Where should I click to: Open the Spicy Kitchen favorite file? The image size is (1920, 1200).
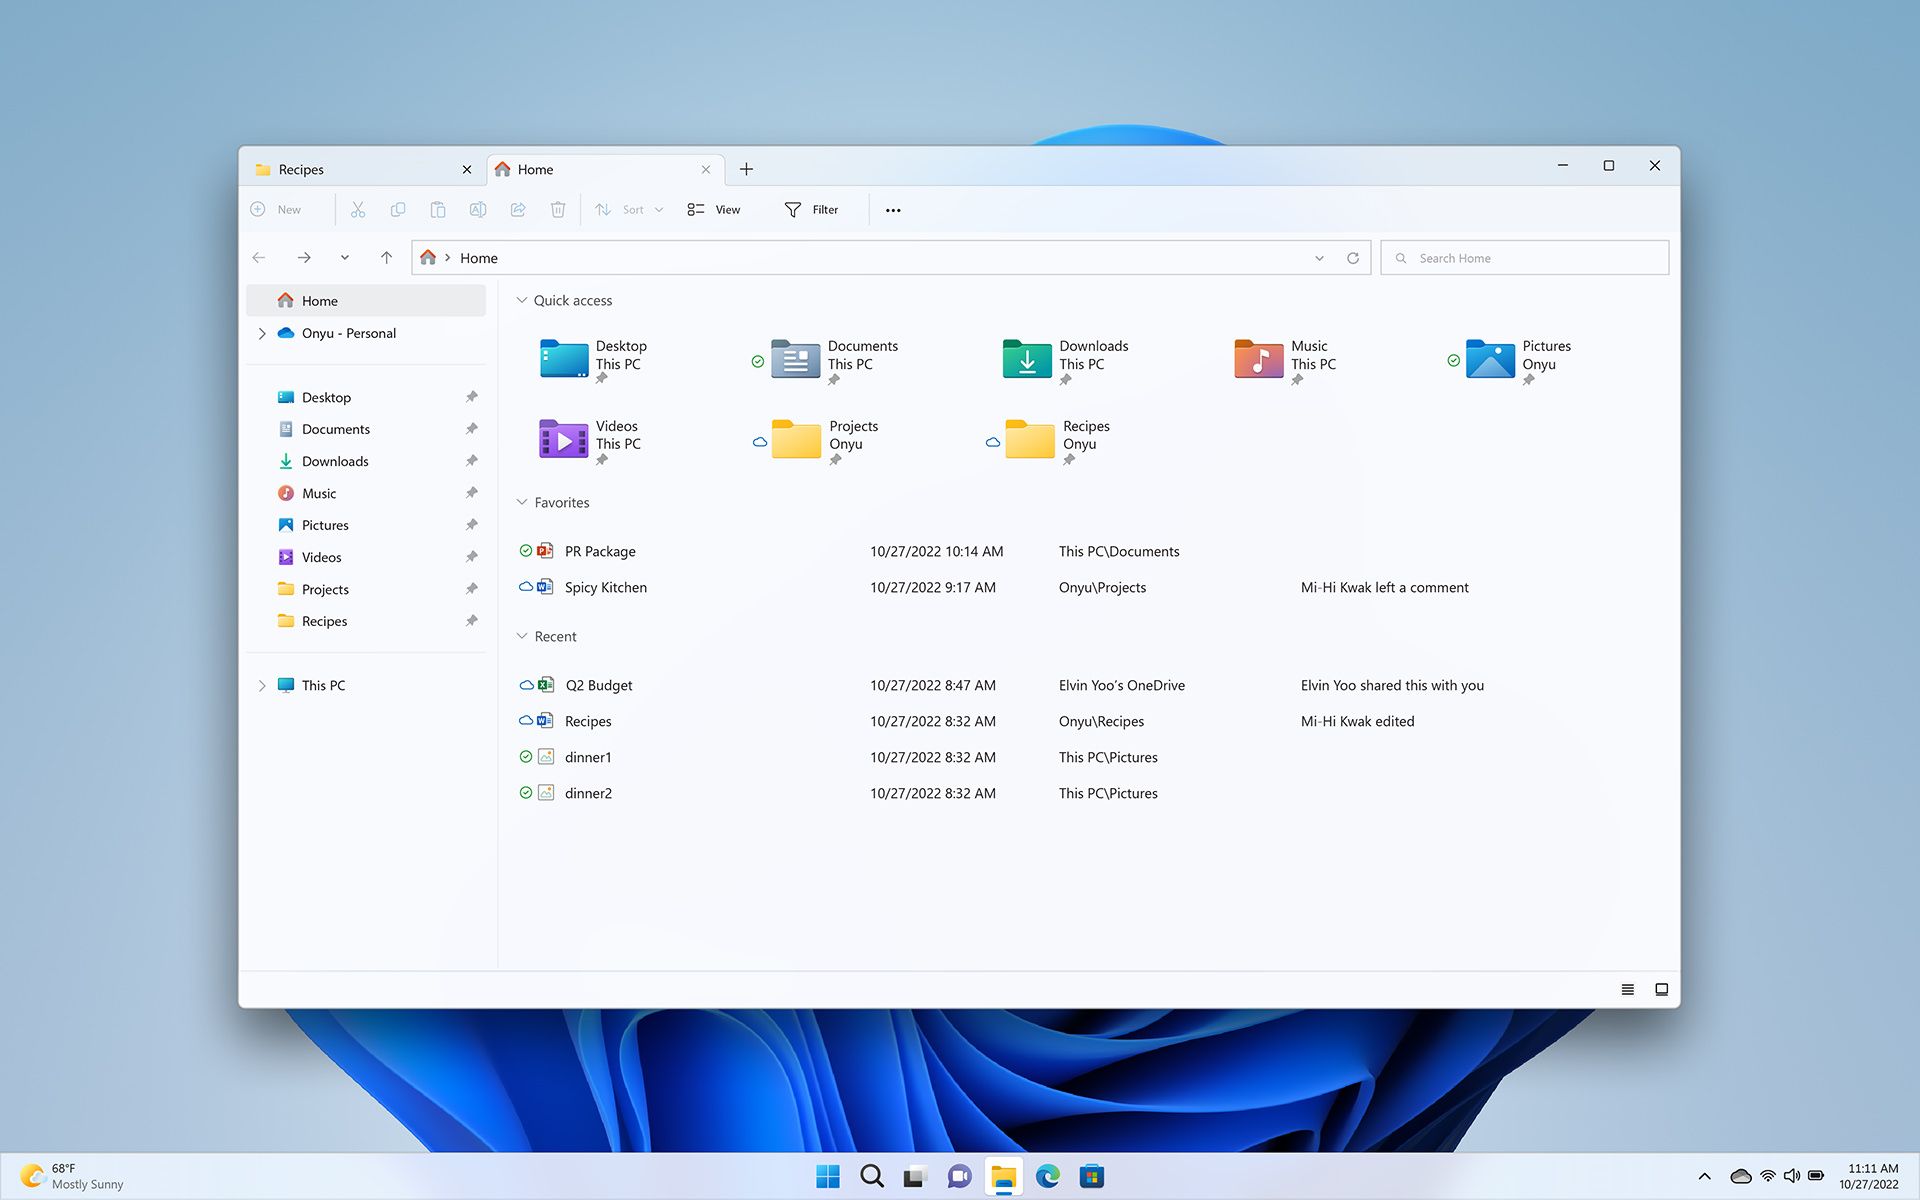pyautogui.click(x=605, y=586)
